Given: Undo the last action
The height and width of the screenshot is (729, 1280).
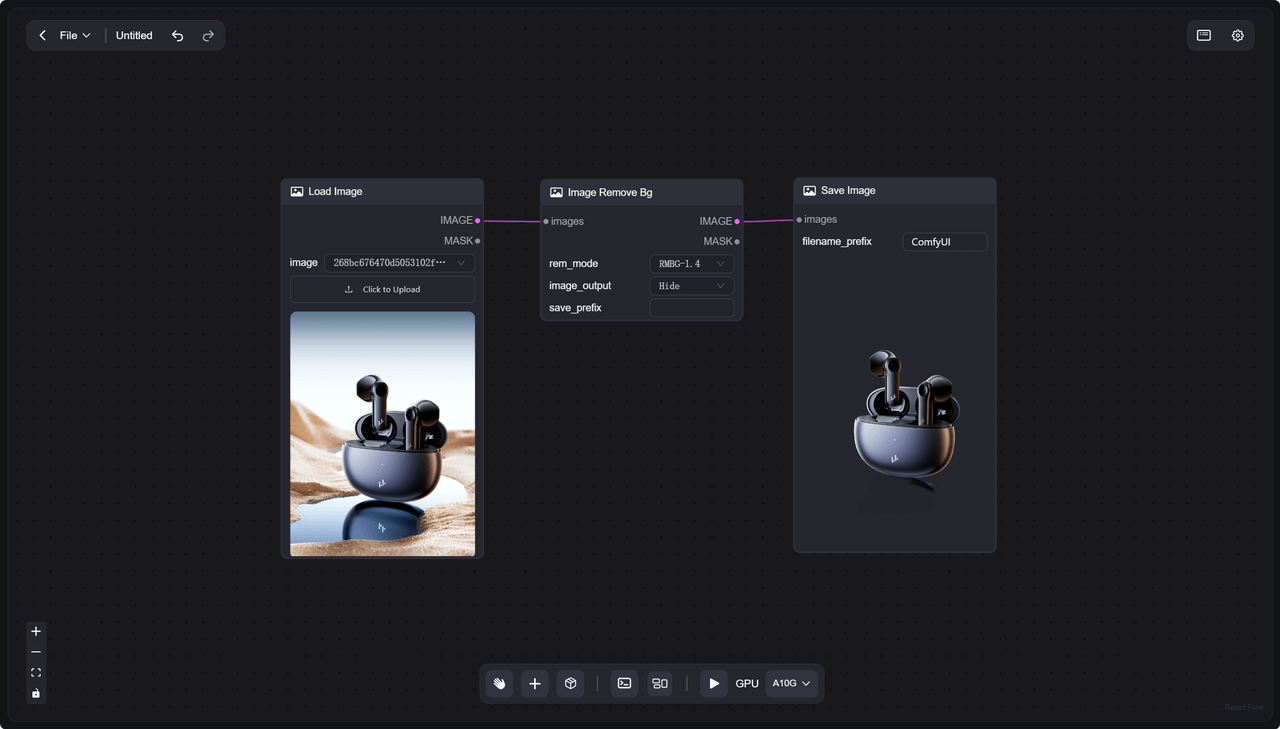Looking at the screenshot, I should (x=177, y=36).
